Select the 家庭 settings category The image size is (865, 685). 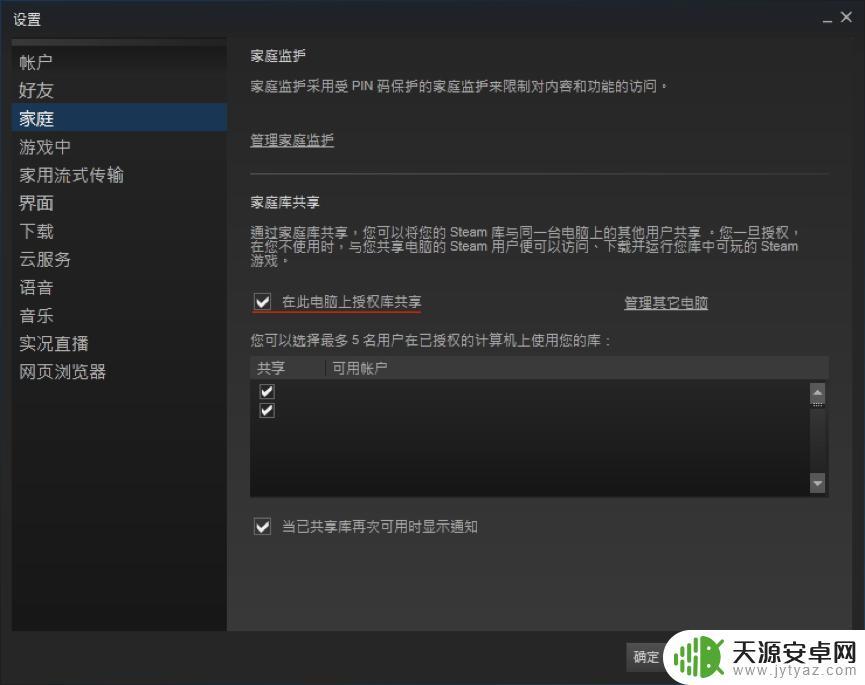119,118
